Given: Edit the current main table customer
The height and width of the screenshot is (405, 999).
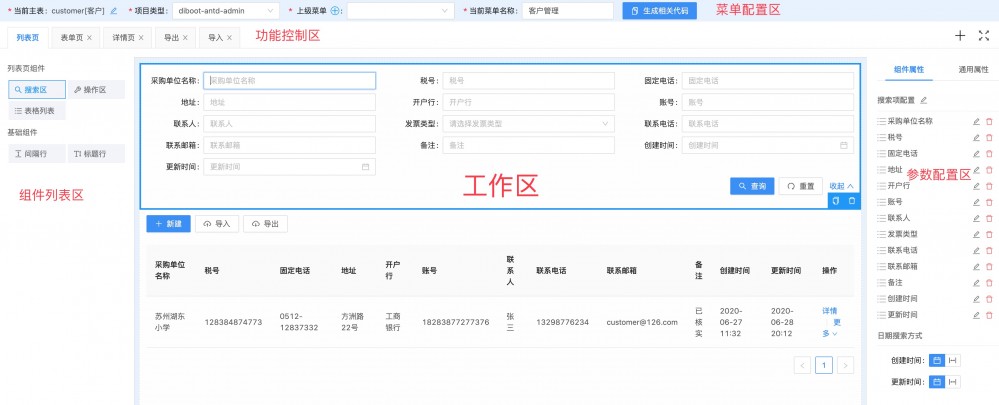Looking at the screenshot, I should 113,11.
